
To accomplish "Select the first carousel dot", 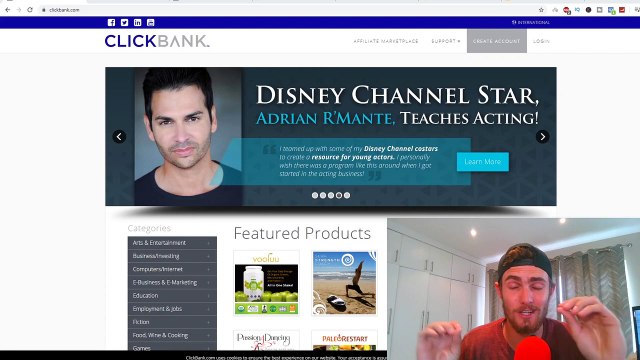I will tap(315, 195).
